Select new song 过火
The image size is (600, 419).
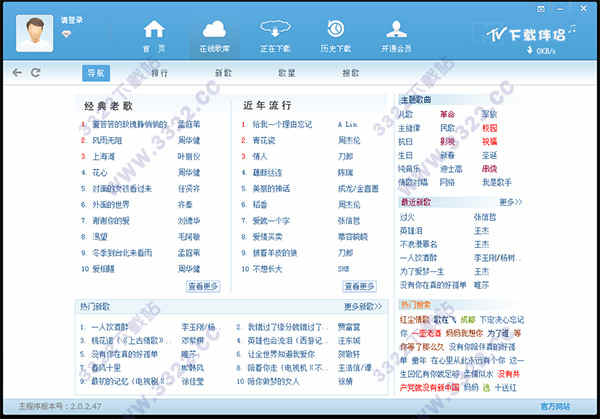tap(407, 217)
